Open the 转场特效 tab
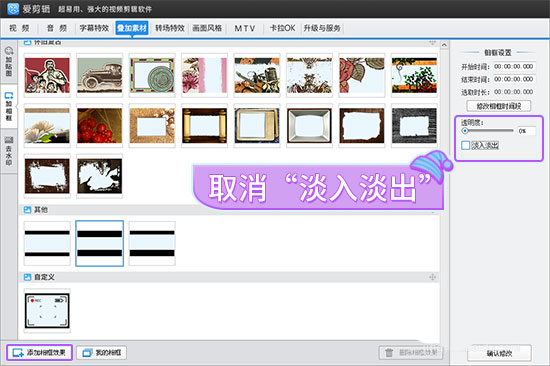 coord(170,28)
